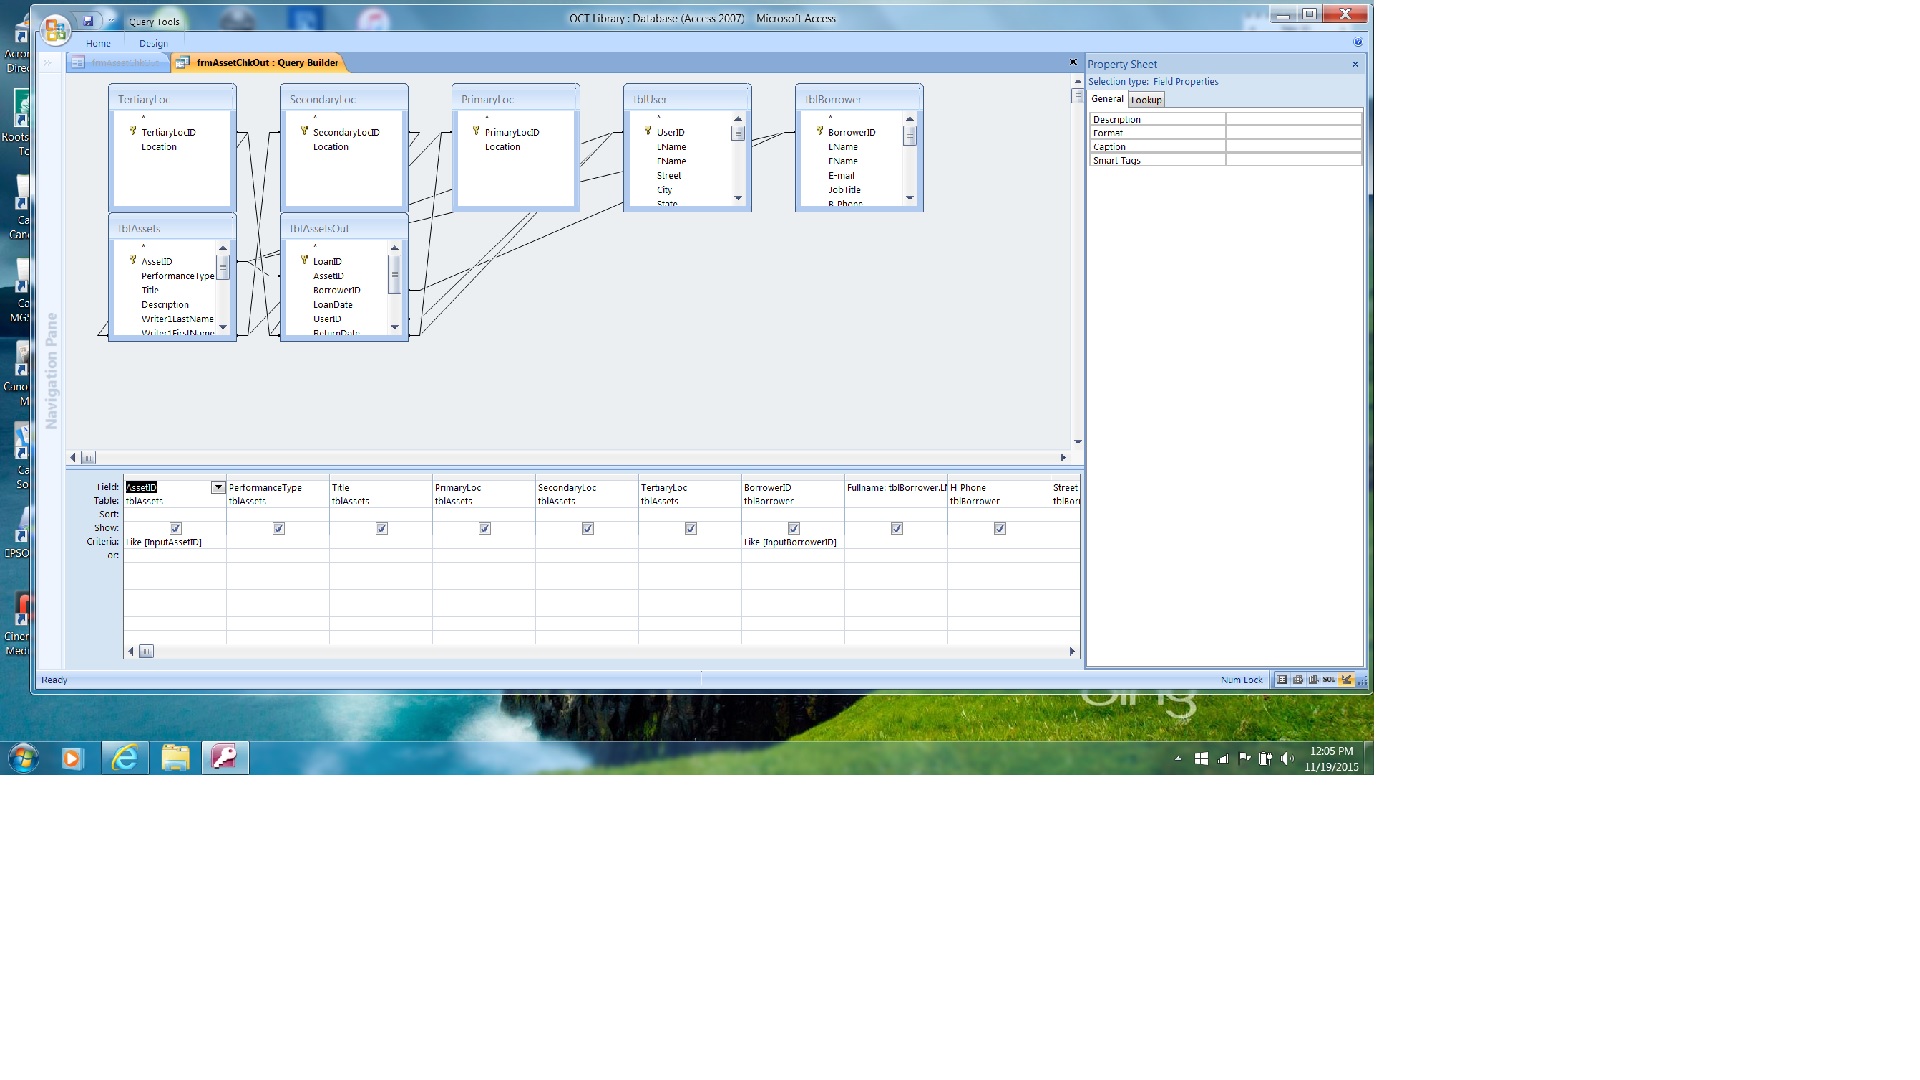Uncheck Show box for Fullname column
The height and width of the screenshot is (1080, 1920).
point(897,528)
